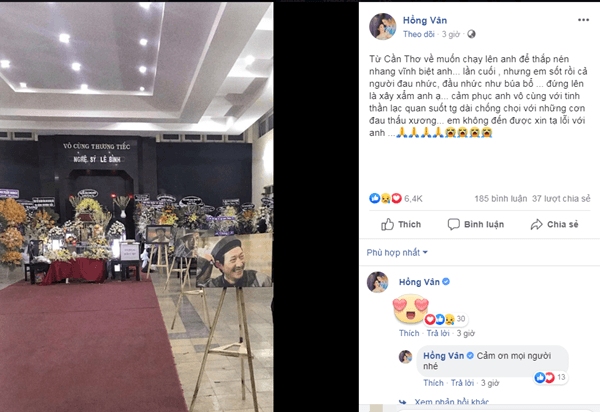The image size is (600, 412).
Task: Click Trả lời under the emoji comment
Action: click(x=438, y=333)
